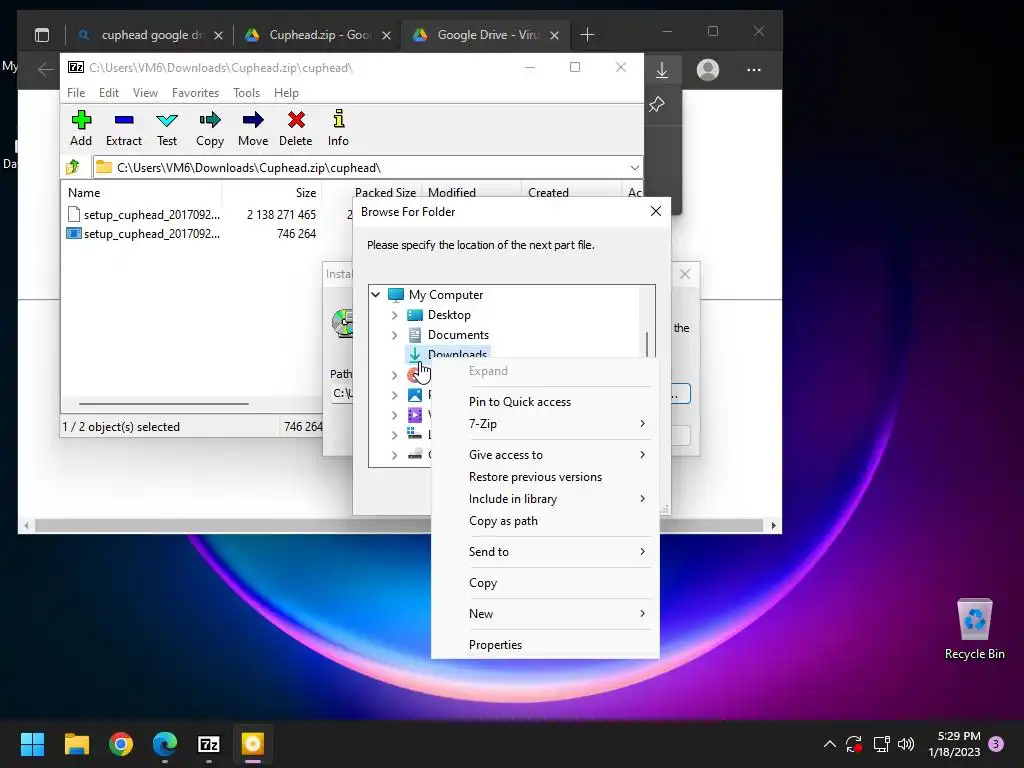The height and width of the screenshot is (768, 1024).
Task: Click the browser horizontal scrollbar
Action: [399, 526]
